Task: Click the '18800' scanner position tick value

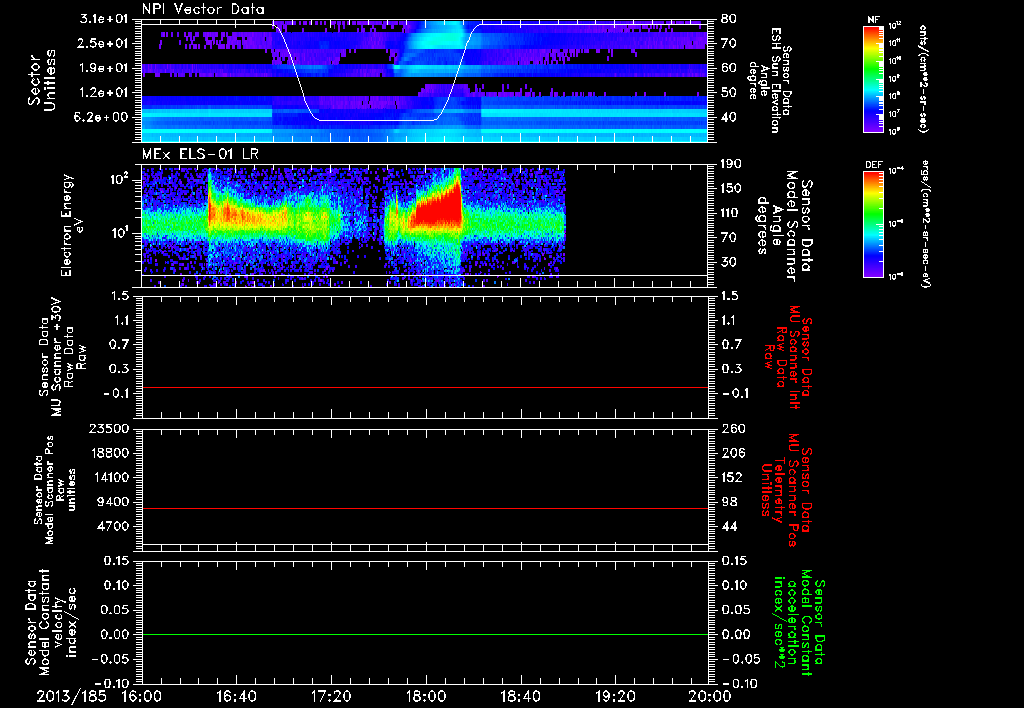Action: 108,453
